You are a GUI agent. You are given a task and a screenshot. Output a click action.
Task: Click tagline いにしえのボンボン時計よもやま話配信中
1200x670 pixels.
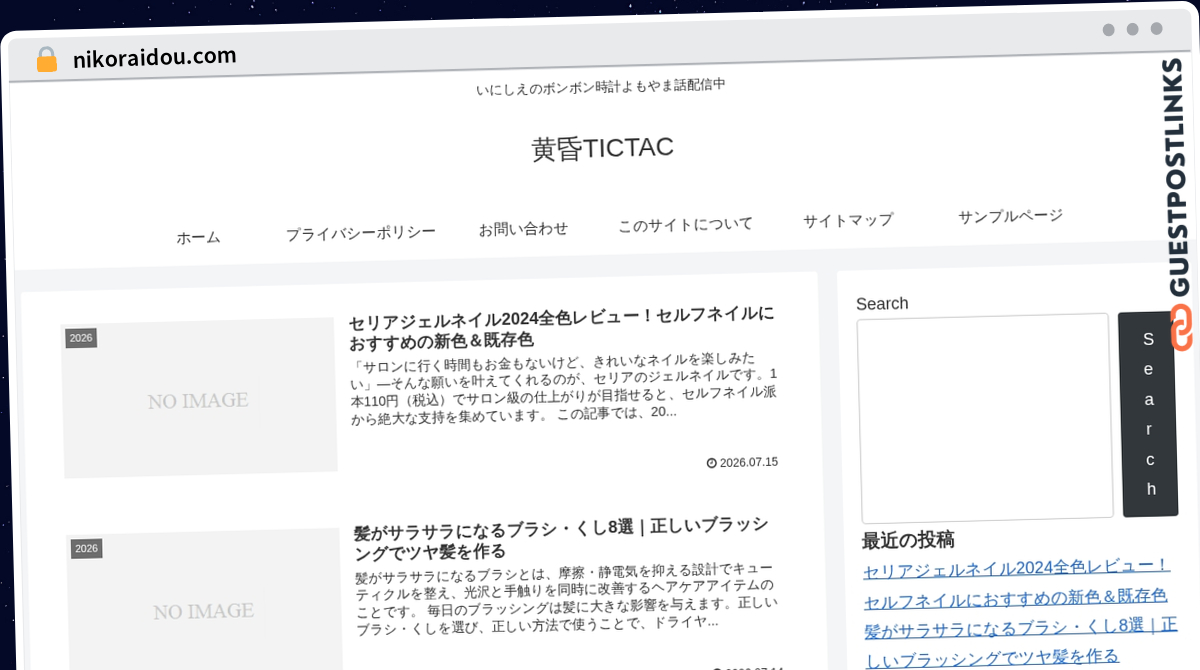click(601, 87)
